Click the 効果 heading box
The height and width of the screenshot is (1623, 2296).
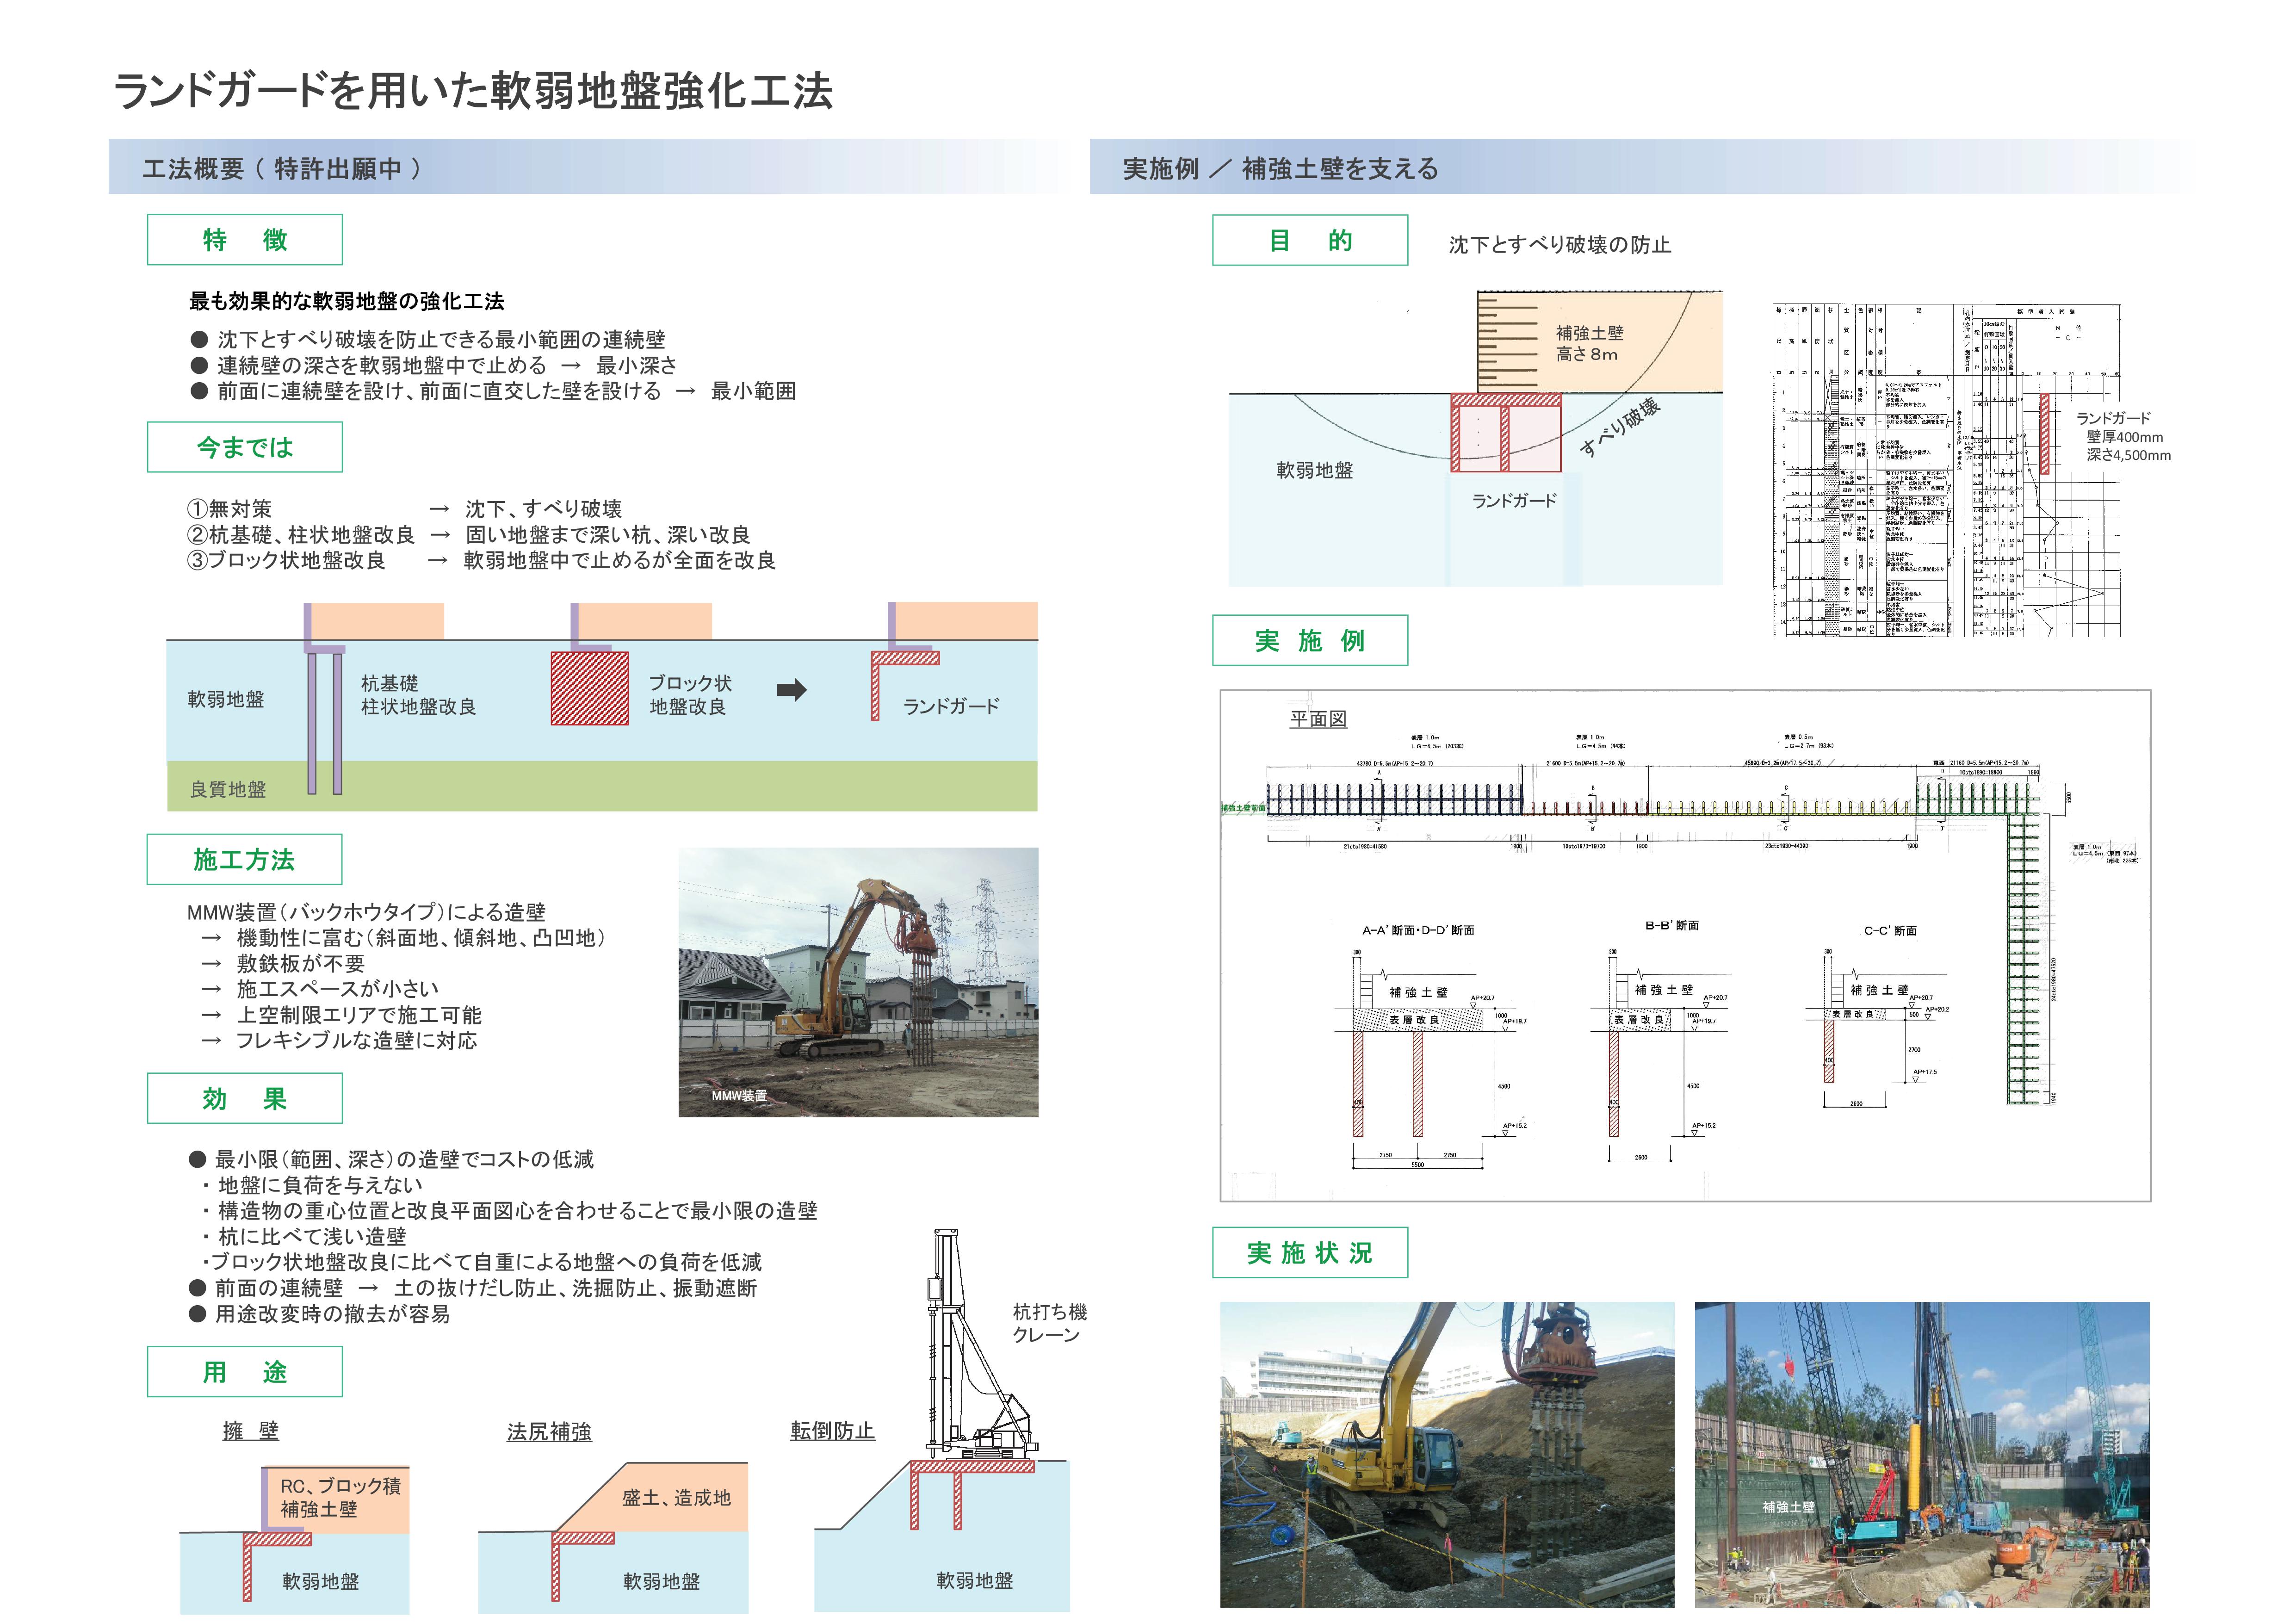click(245, 1098)
